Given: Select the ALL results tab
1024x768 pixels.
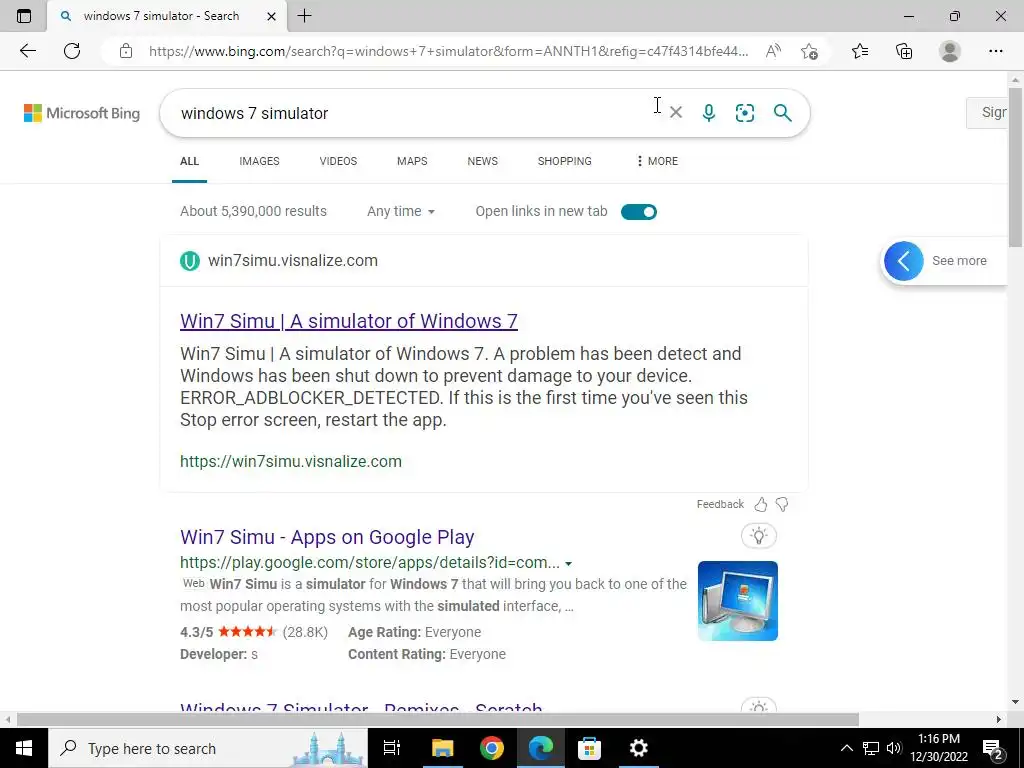Looking at the screenshot, I should [x=189, y=161].
